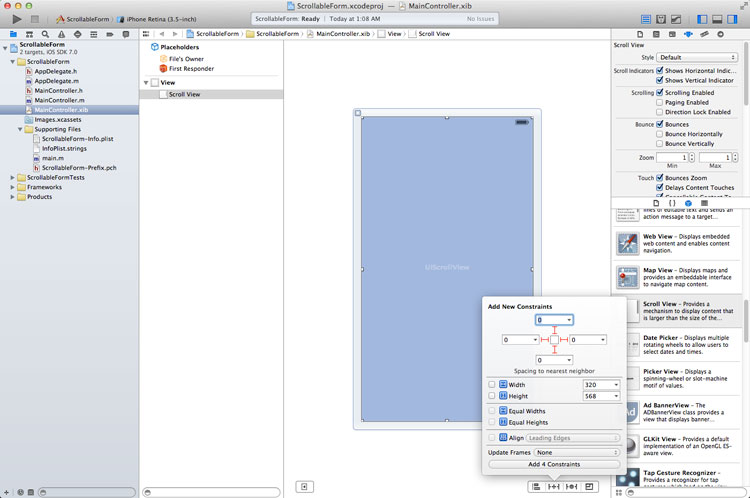Check the Width constraint checkbox
The image size is (750, 498).
click(492, 384)
